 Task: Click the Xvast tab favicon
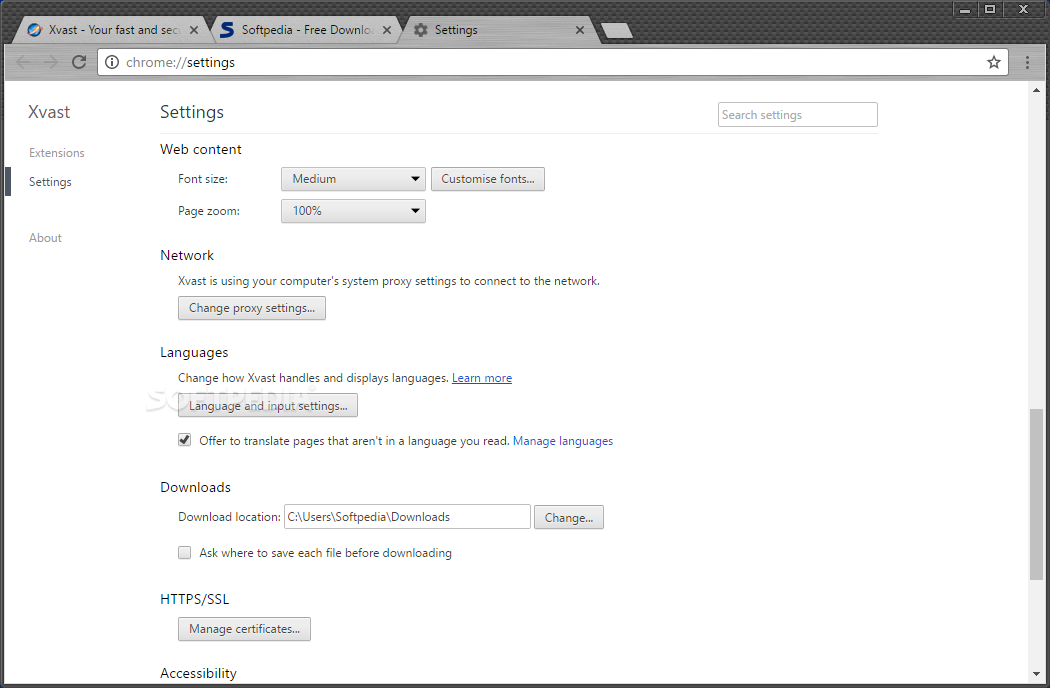coord(34,30)
